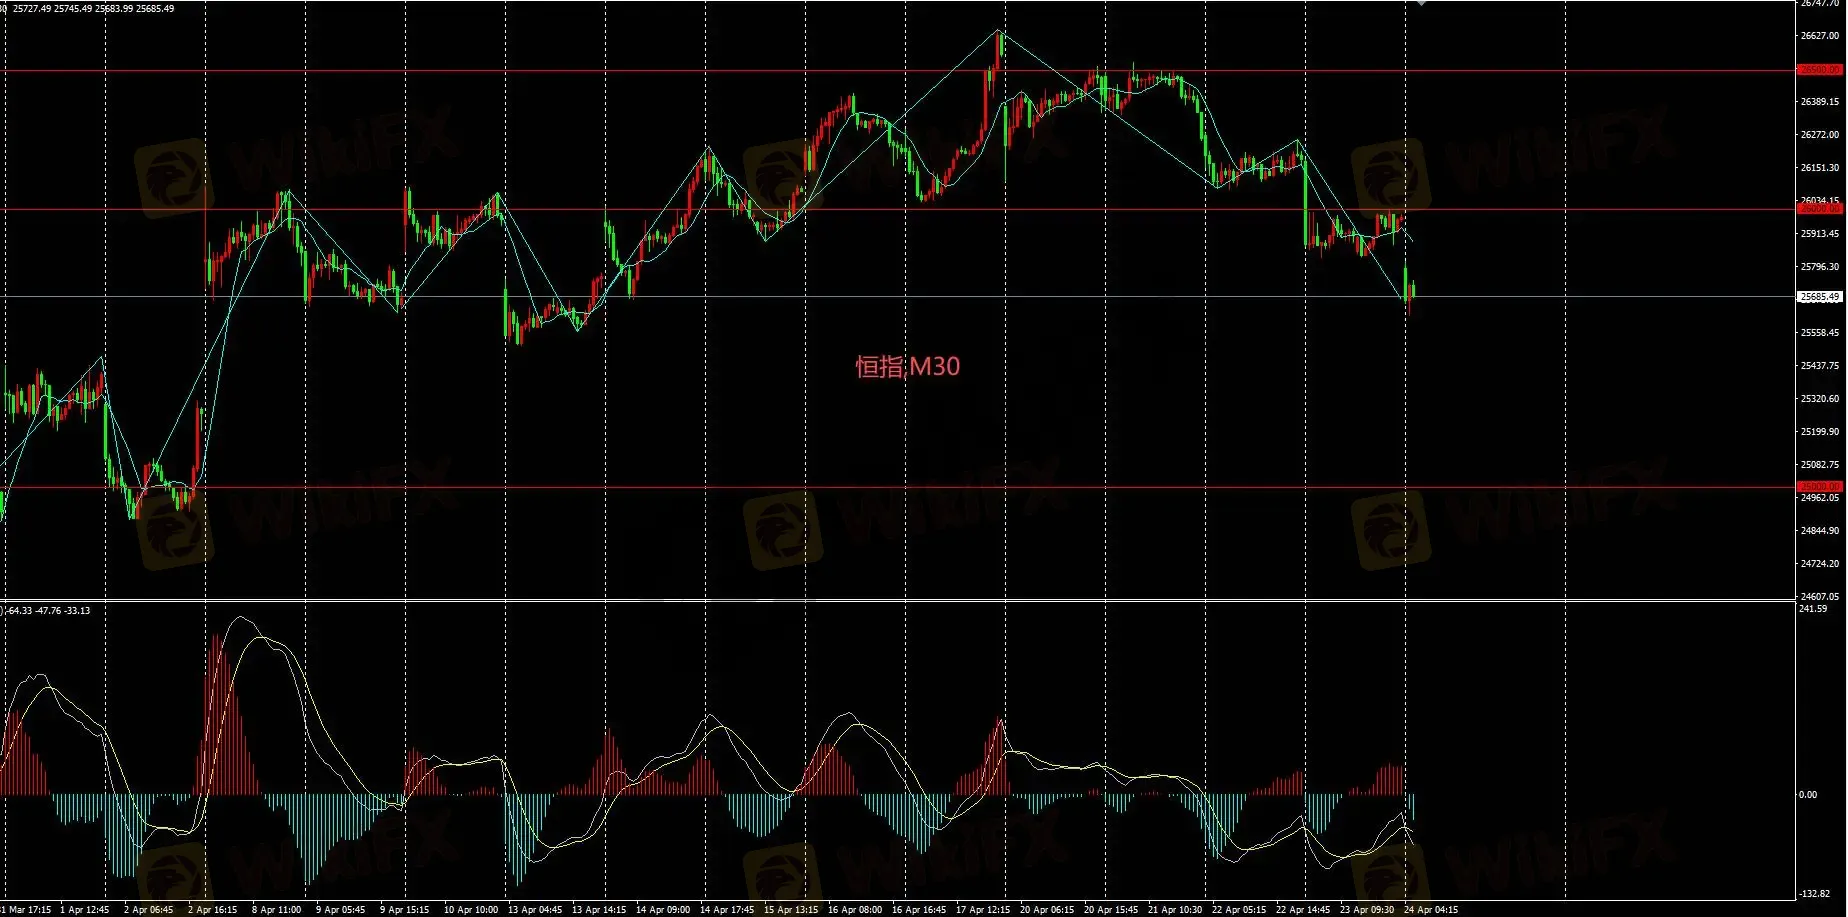Click the 13 Apr 14:15 time label
Viewport: 1848px width, 917px height.
pyautogui.click(x=599, y=910)
